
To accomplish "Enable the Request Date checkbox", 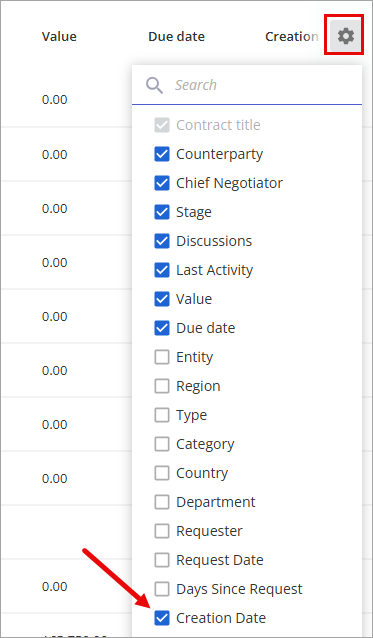I will click(162, 560).
